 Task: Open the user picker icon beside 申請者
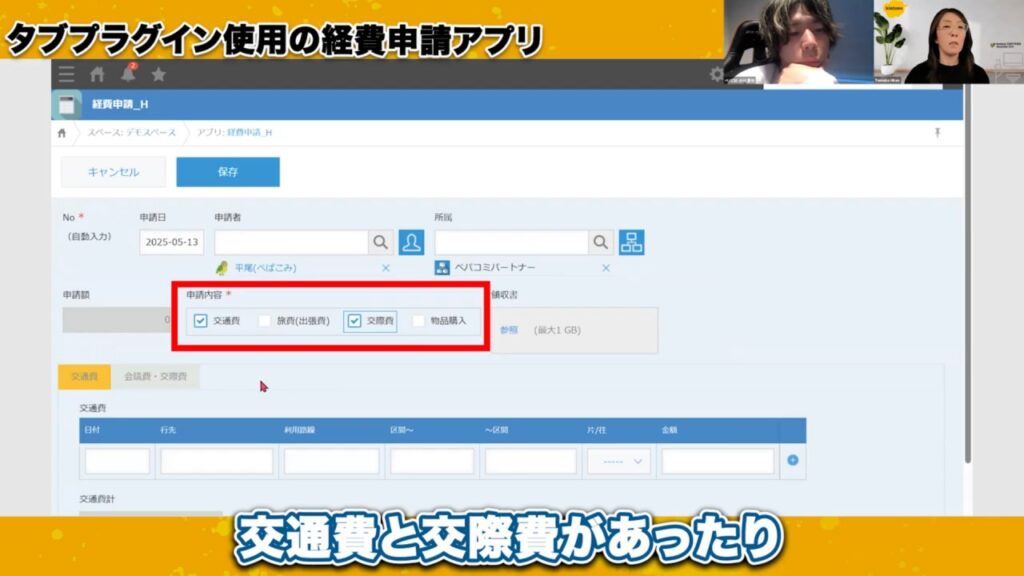point(411,241)
